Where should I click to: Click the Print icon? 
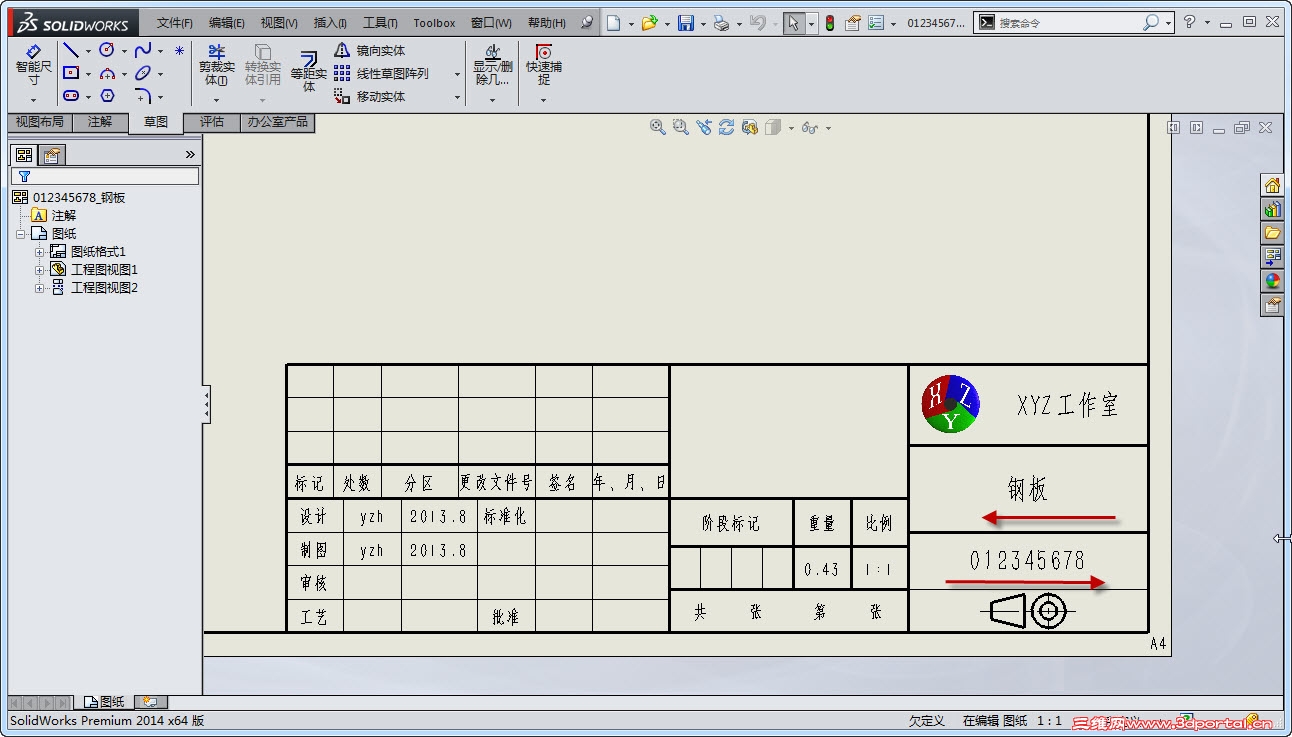tap(722, 22)
